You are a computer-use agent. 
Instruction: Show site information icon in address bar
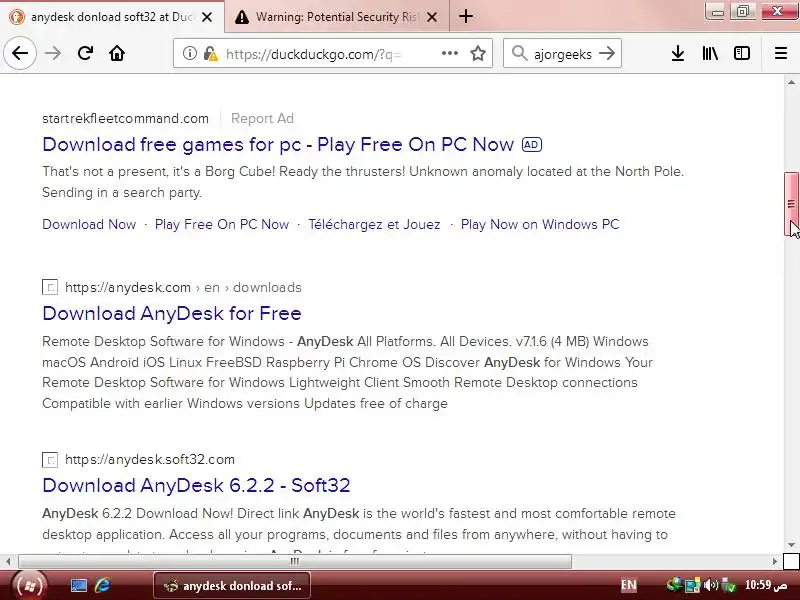click(189, 53)
